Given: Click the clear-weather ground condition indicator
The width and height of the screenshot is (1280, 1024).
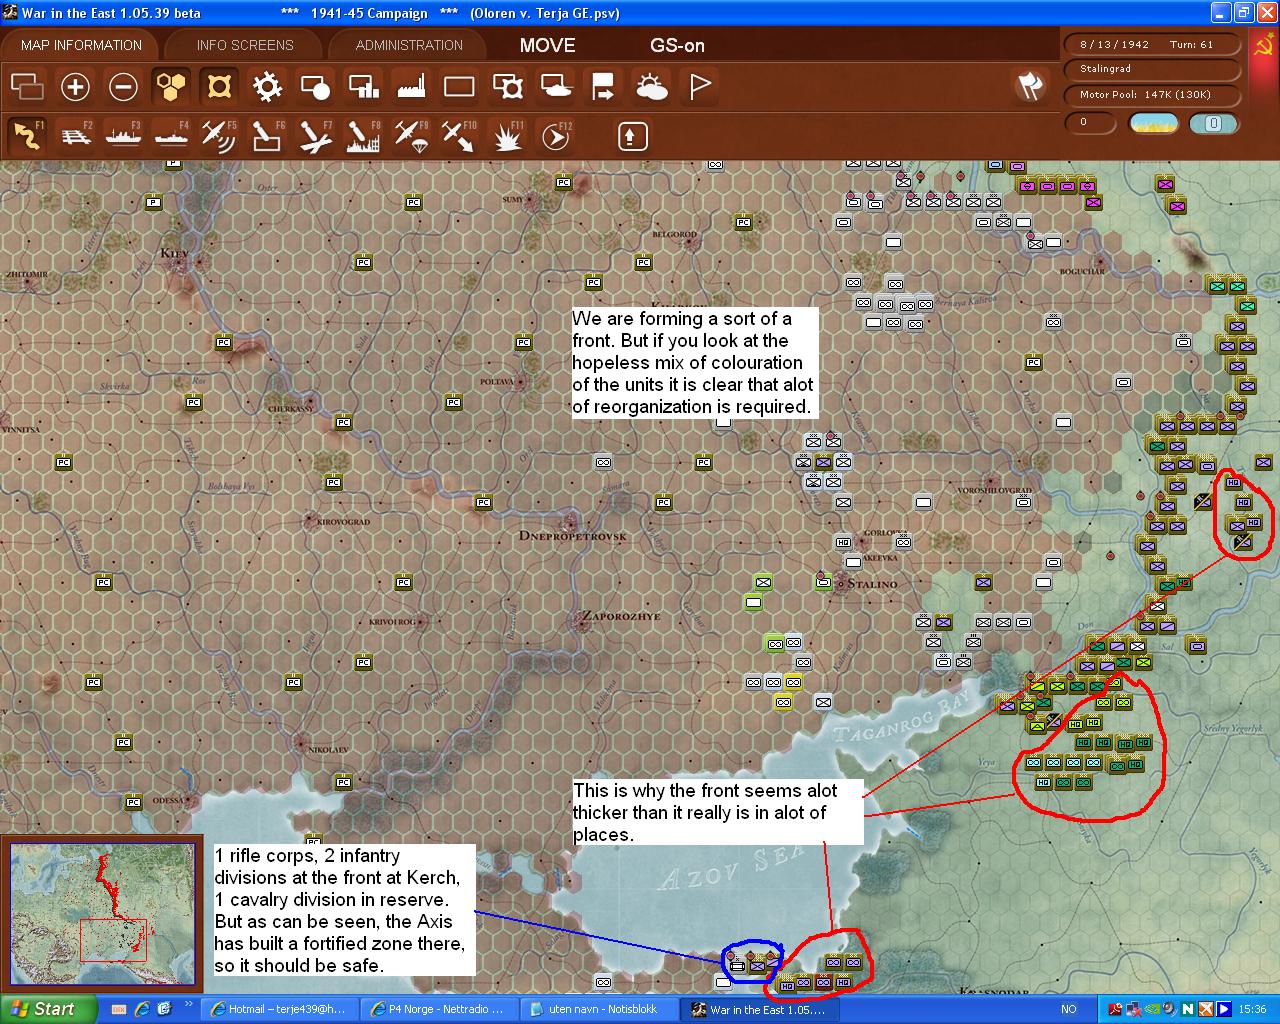Looking at the screenshot, I should click(1153, 123).
